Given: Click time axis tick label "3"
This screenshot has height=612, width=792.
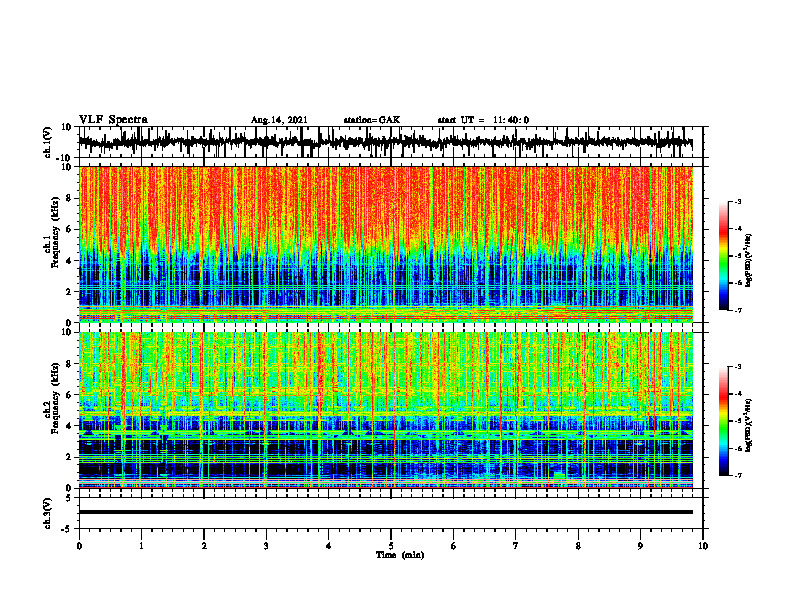Looking at the screenshot, I should (266, 546).
